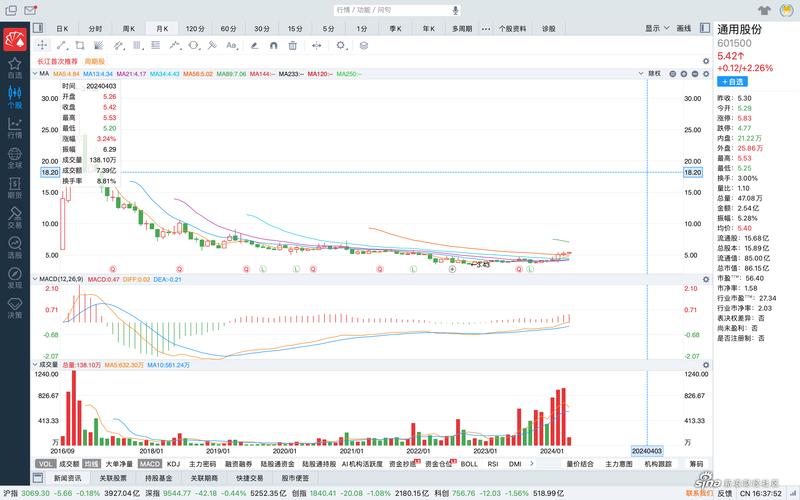
Task: Click the 长江首次推荐 link
Action: pos(57,61)
